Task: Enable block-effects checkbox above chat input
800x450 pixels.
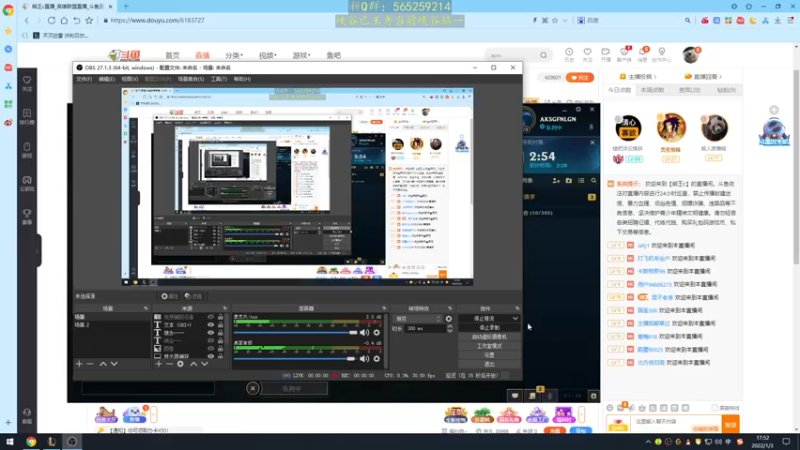Action: pos(714,408)
